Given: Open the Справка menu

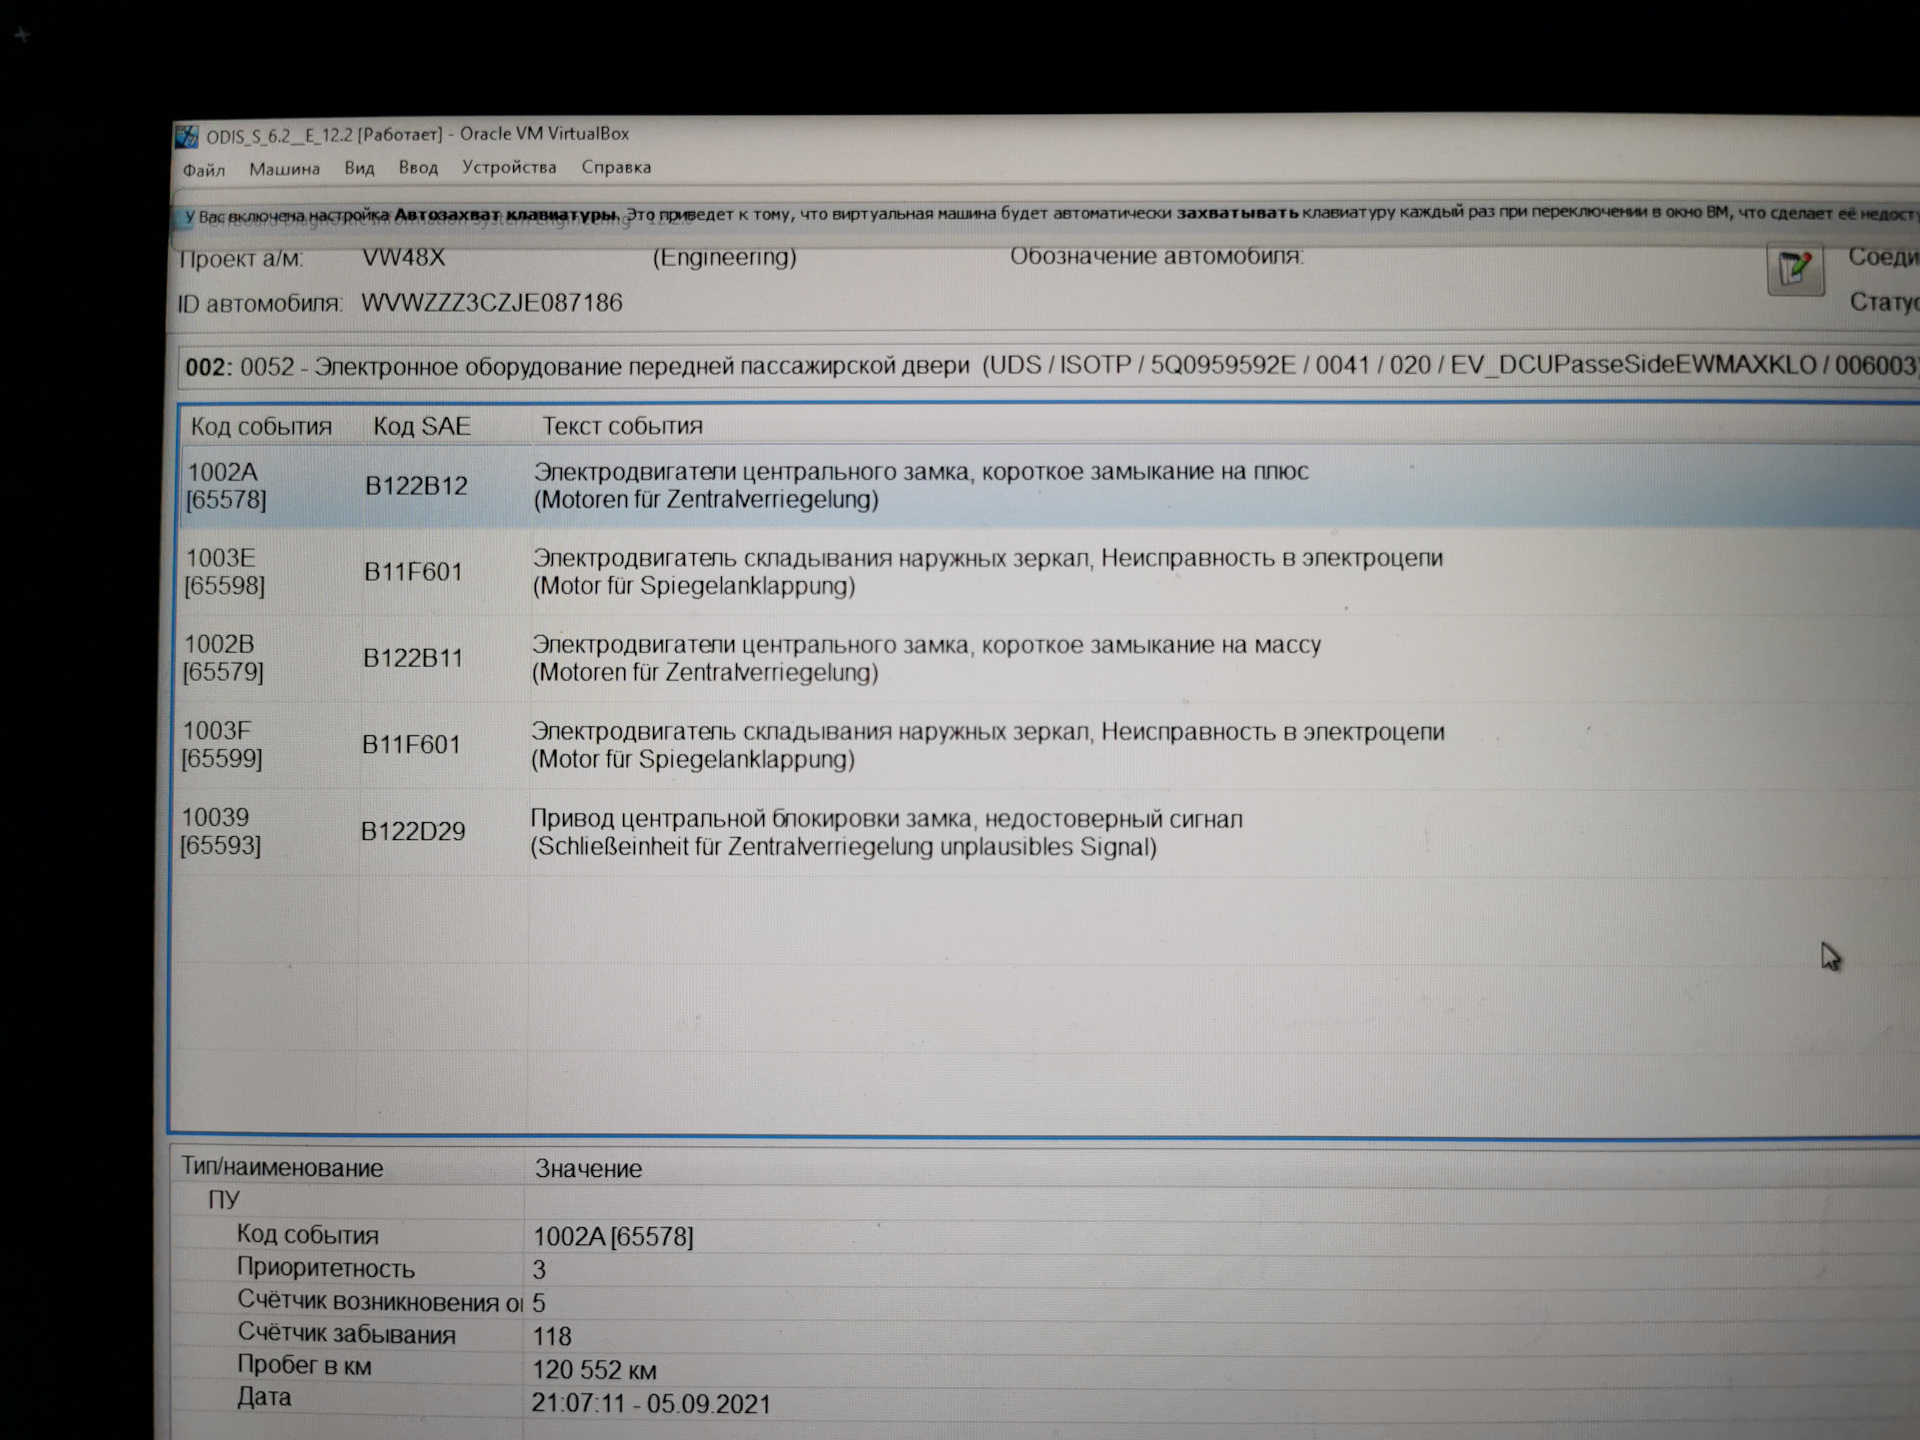Looking at the screenshot, I should pos(616,167).
